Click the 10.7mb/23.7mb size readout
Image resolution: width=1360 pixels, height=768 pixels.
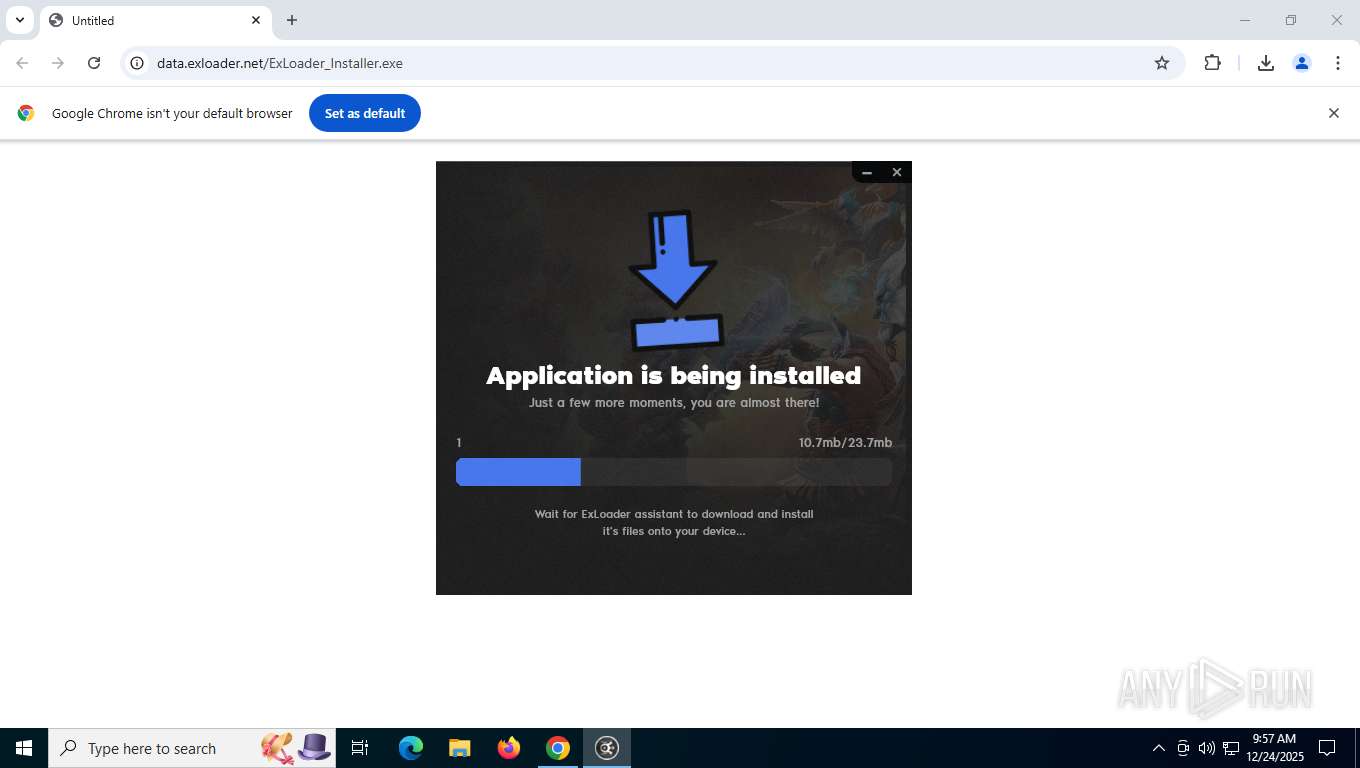[845, 443]
